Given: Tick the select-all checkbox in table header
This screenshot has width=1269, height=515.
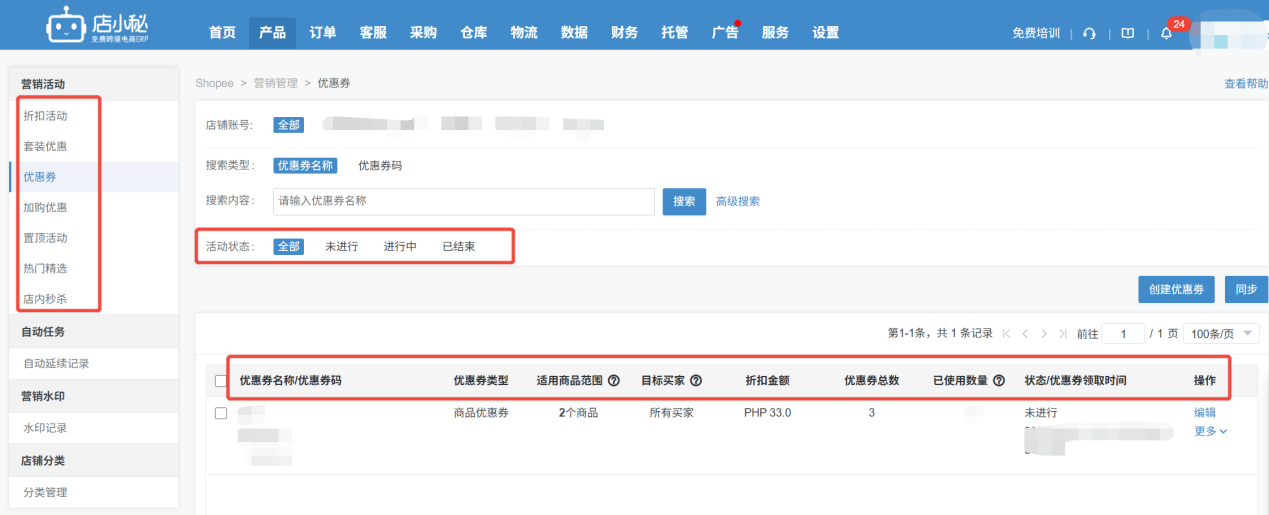Looking at the screenshot, I should pos(221,381).
